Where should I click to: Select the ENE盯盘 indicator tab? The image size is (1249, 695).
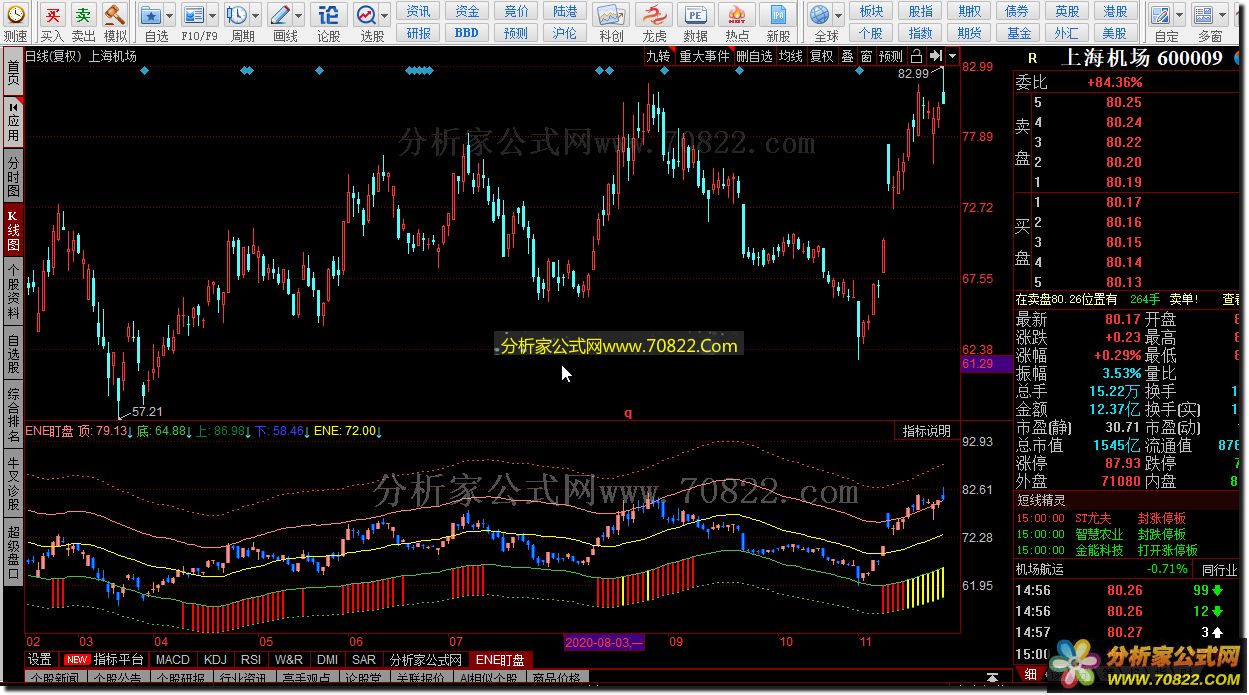point(500,660)
